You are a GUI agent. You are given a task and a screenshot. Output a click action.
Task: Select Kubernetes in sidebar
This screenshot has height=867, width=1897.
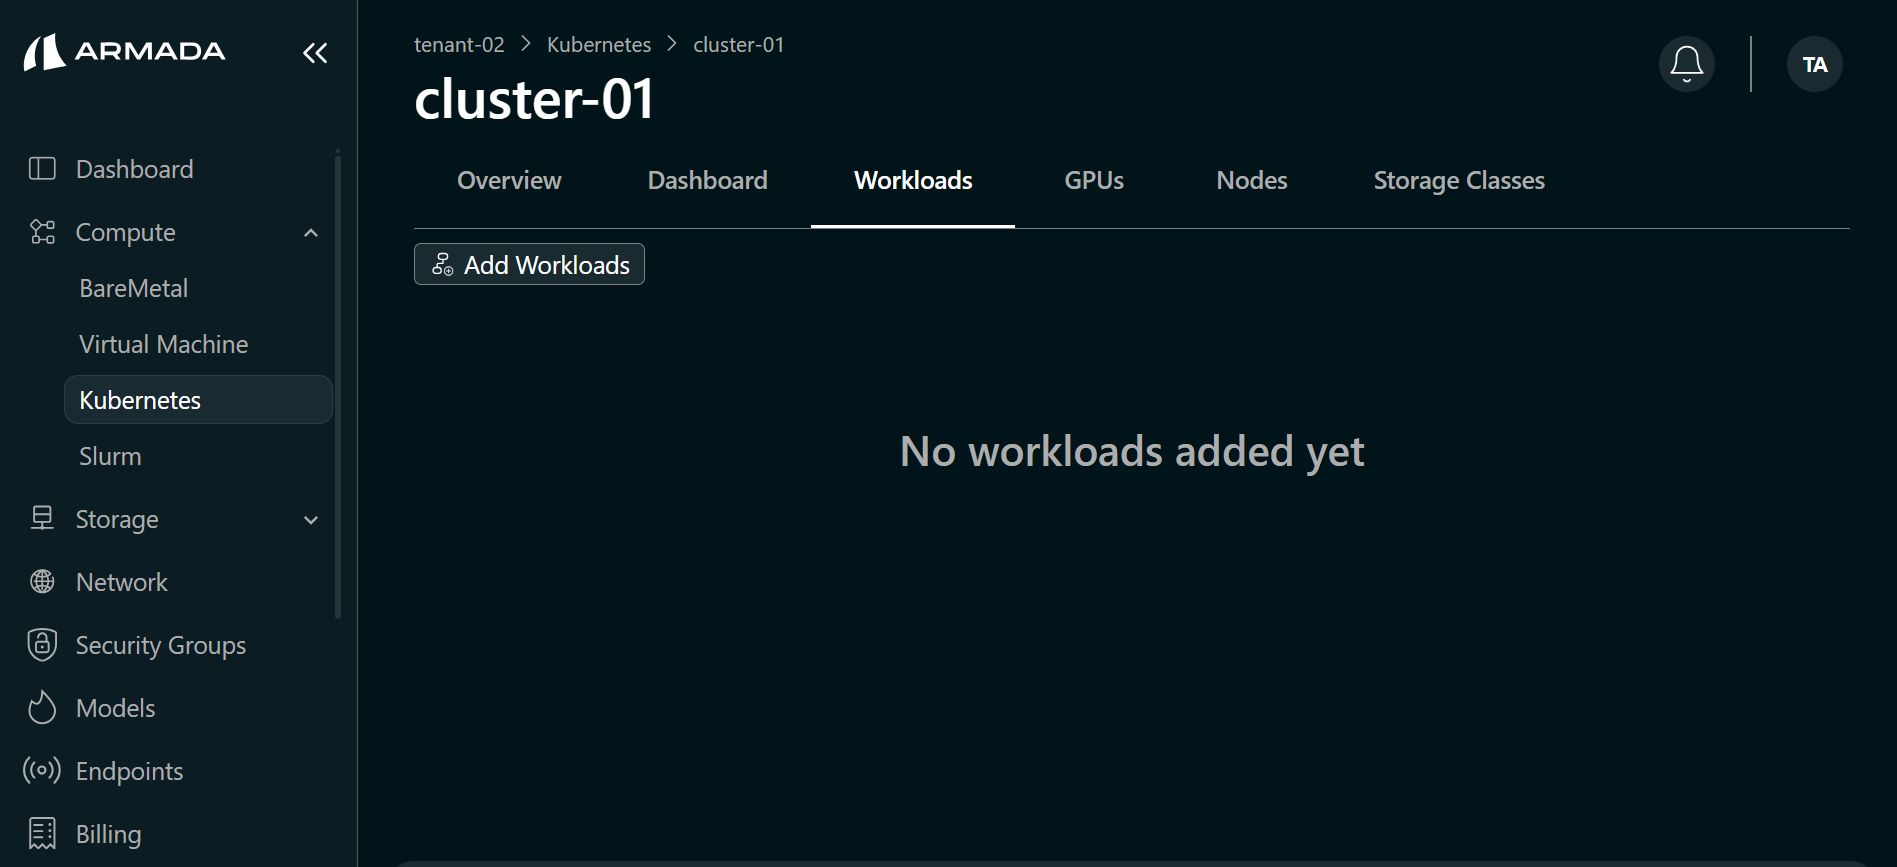point(198,400)
